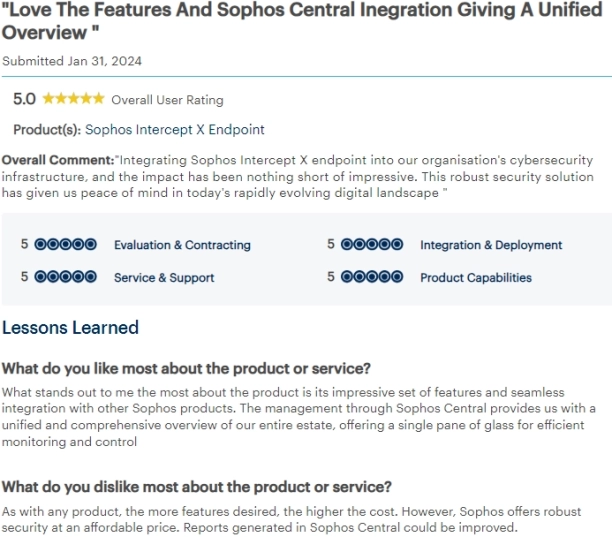Screen dimensions: 612x537
Task: Click the Overall User Rating label
Action: (x=167, y=100)
